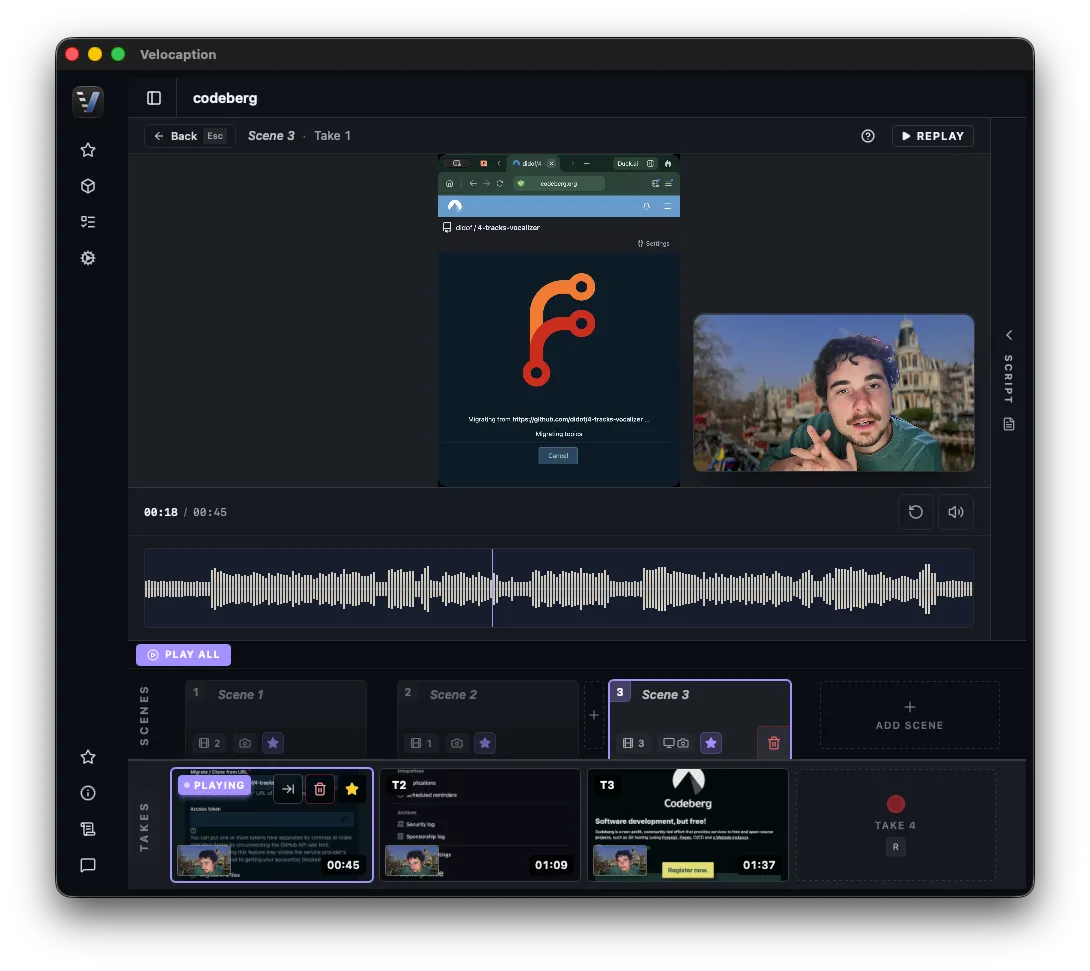The image size is (1090, 971).
Task: Open the checklist icon in left sidebar
Action: (x=88, y=222)
